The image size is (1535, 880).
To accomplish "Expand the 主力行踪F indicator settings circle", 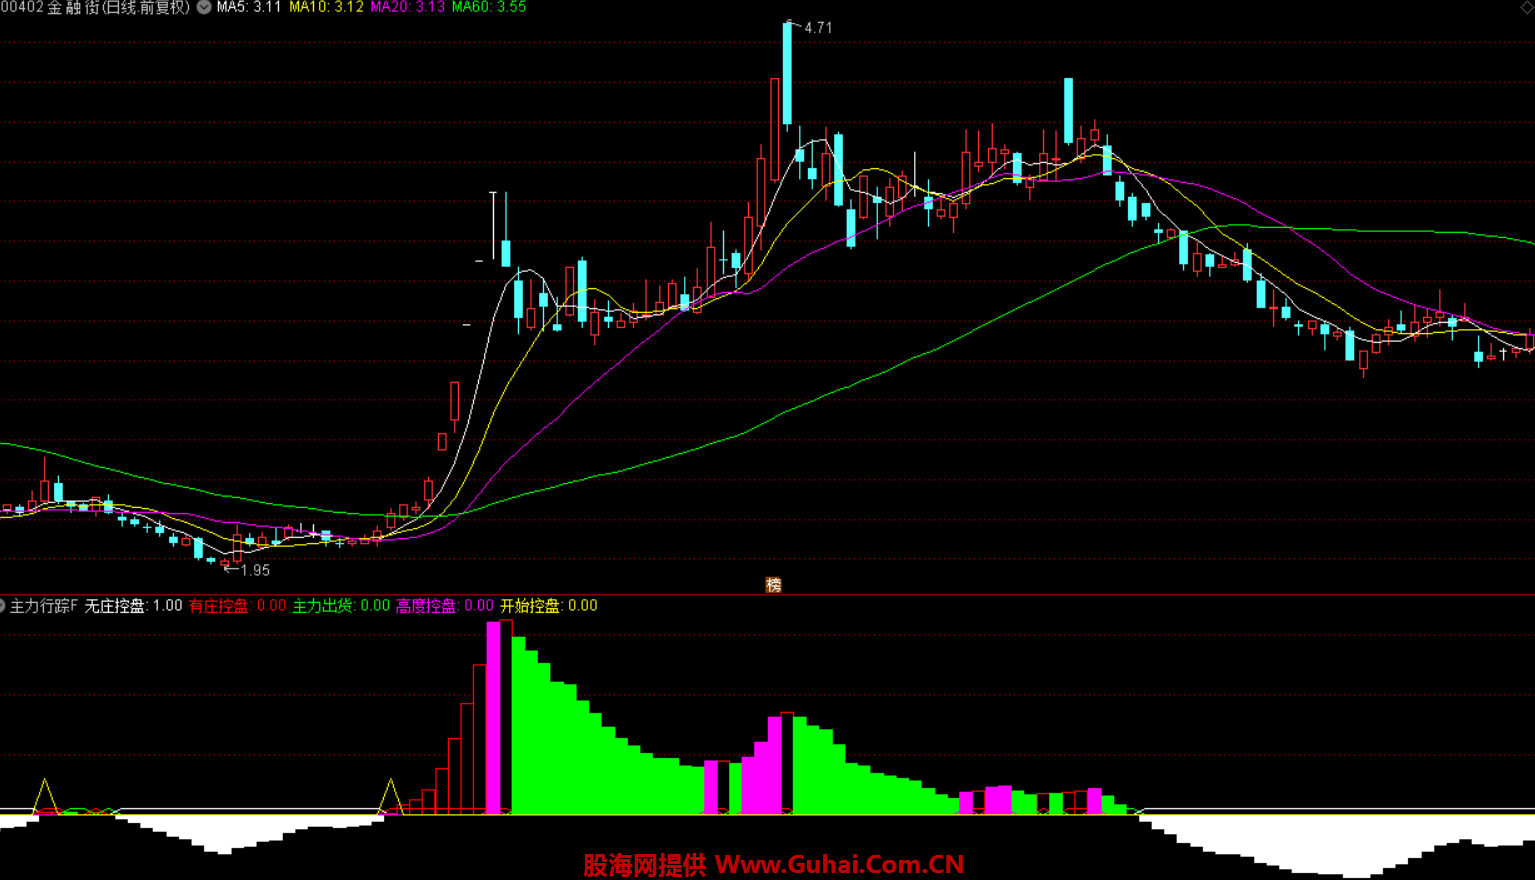I will click(3, 606).
